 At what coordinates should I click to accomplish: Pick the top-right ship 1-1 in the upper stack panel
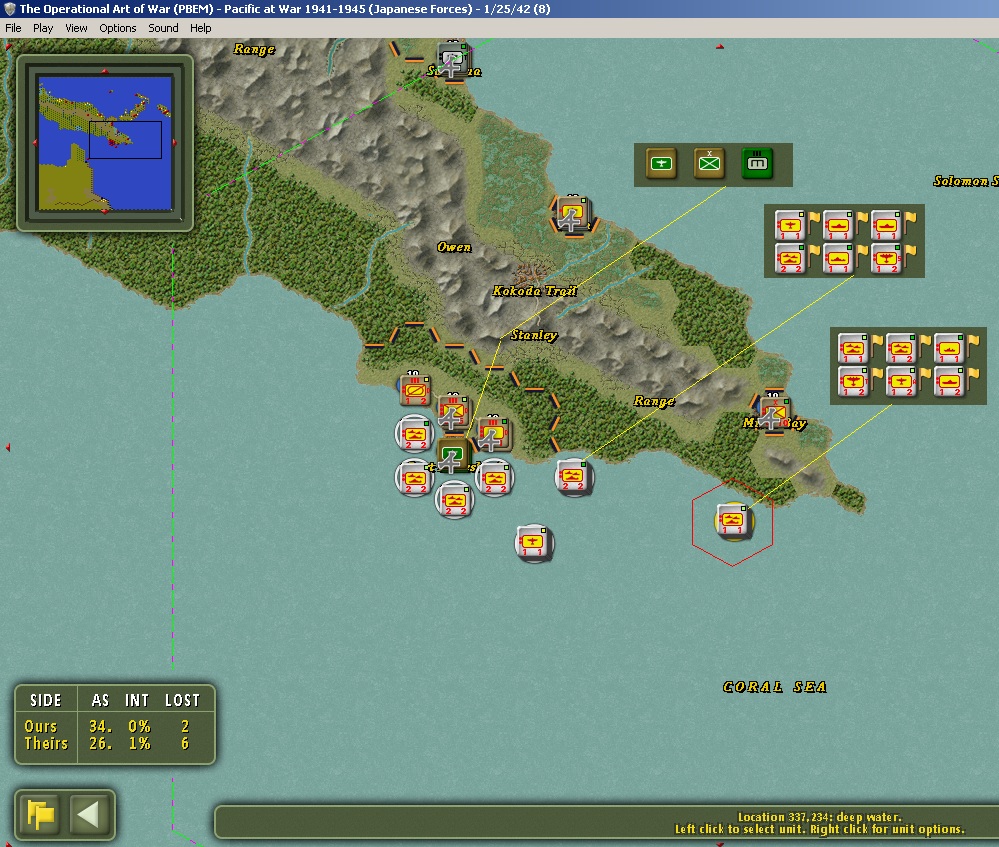[x=886, y=226]
